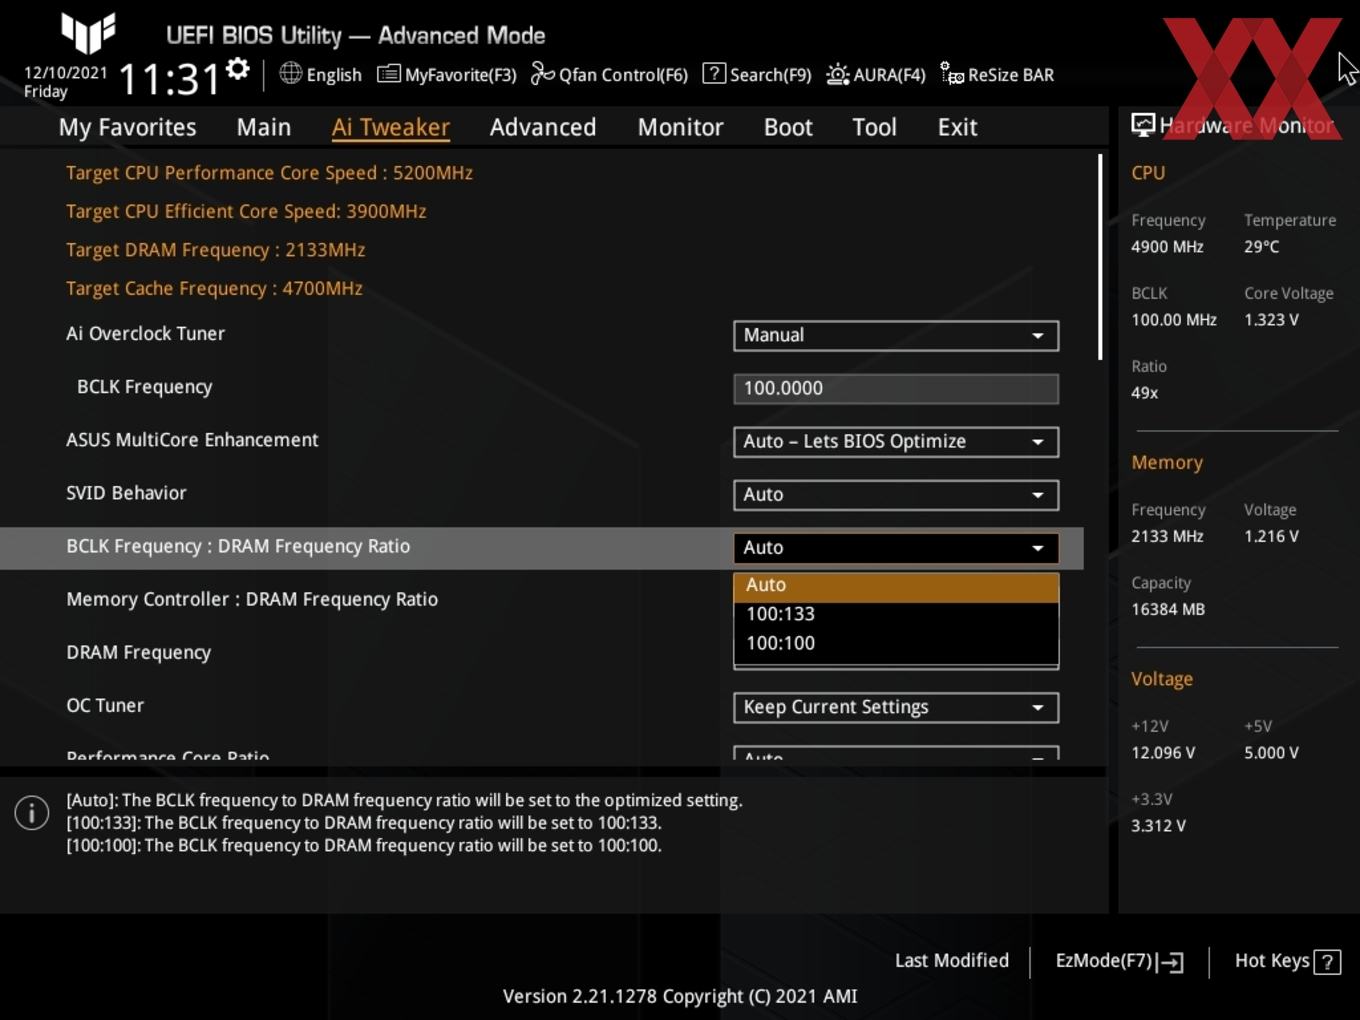Select the Ai Tweaker tab
The image size is (1360, 1020).
pyautogui.click(x=390, y=127)
